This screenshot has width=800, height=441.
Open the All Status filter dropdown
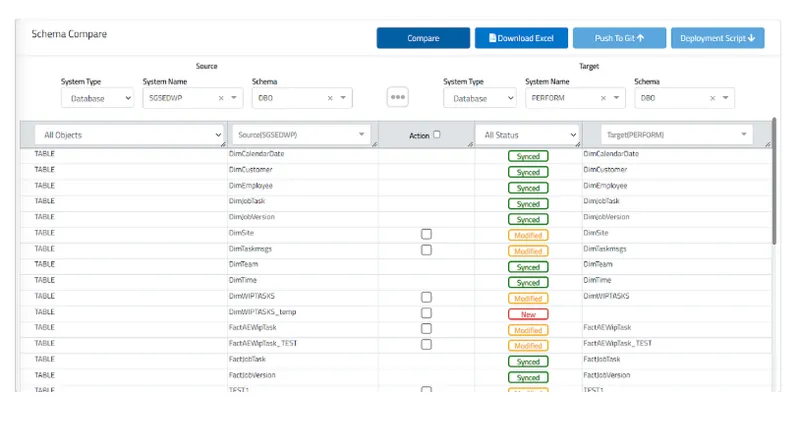[529, 135]
